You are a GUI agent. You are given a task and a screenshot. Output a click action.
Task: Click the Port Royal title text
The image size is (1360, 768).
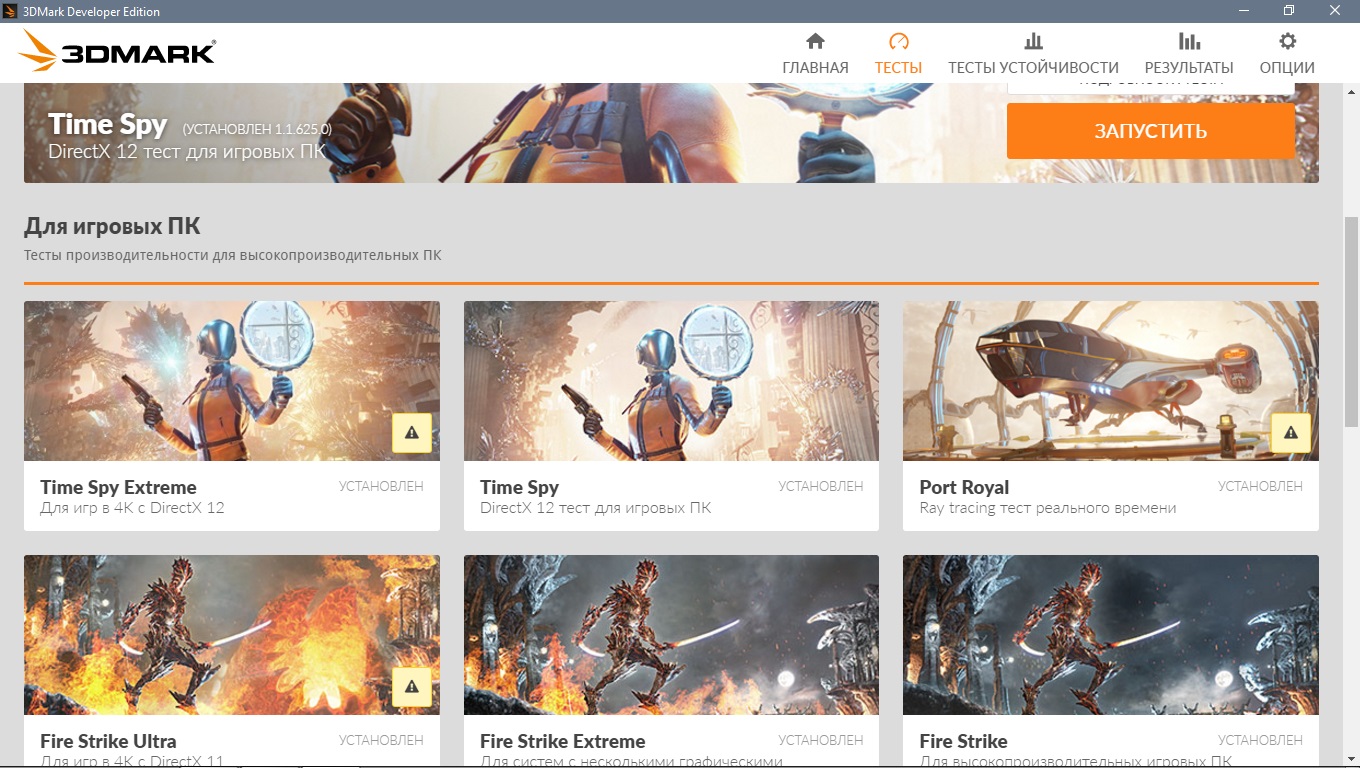[964, 487]
